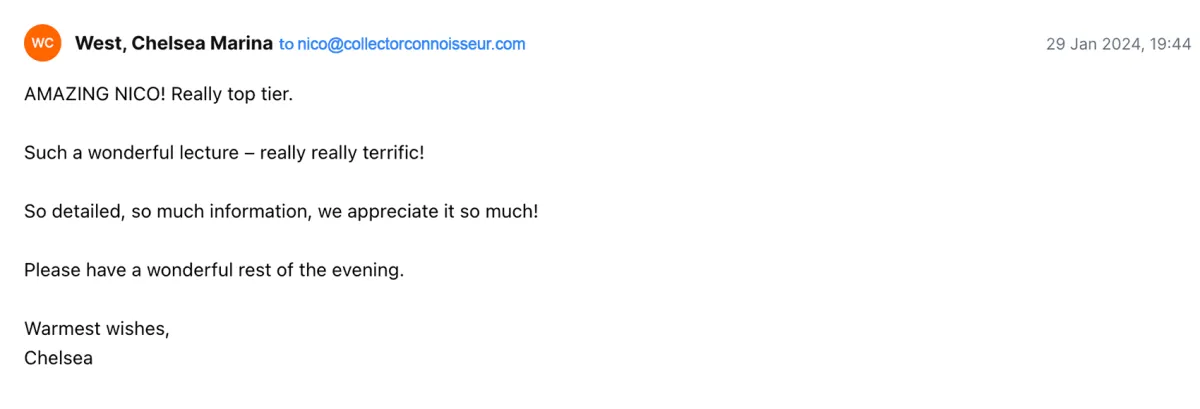The height and width of the screenshot is (409, 1200).
Task: Click the word "to" before the recipient
Action: 286,44
